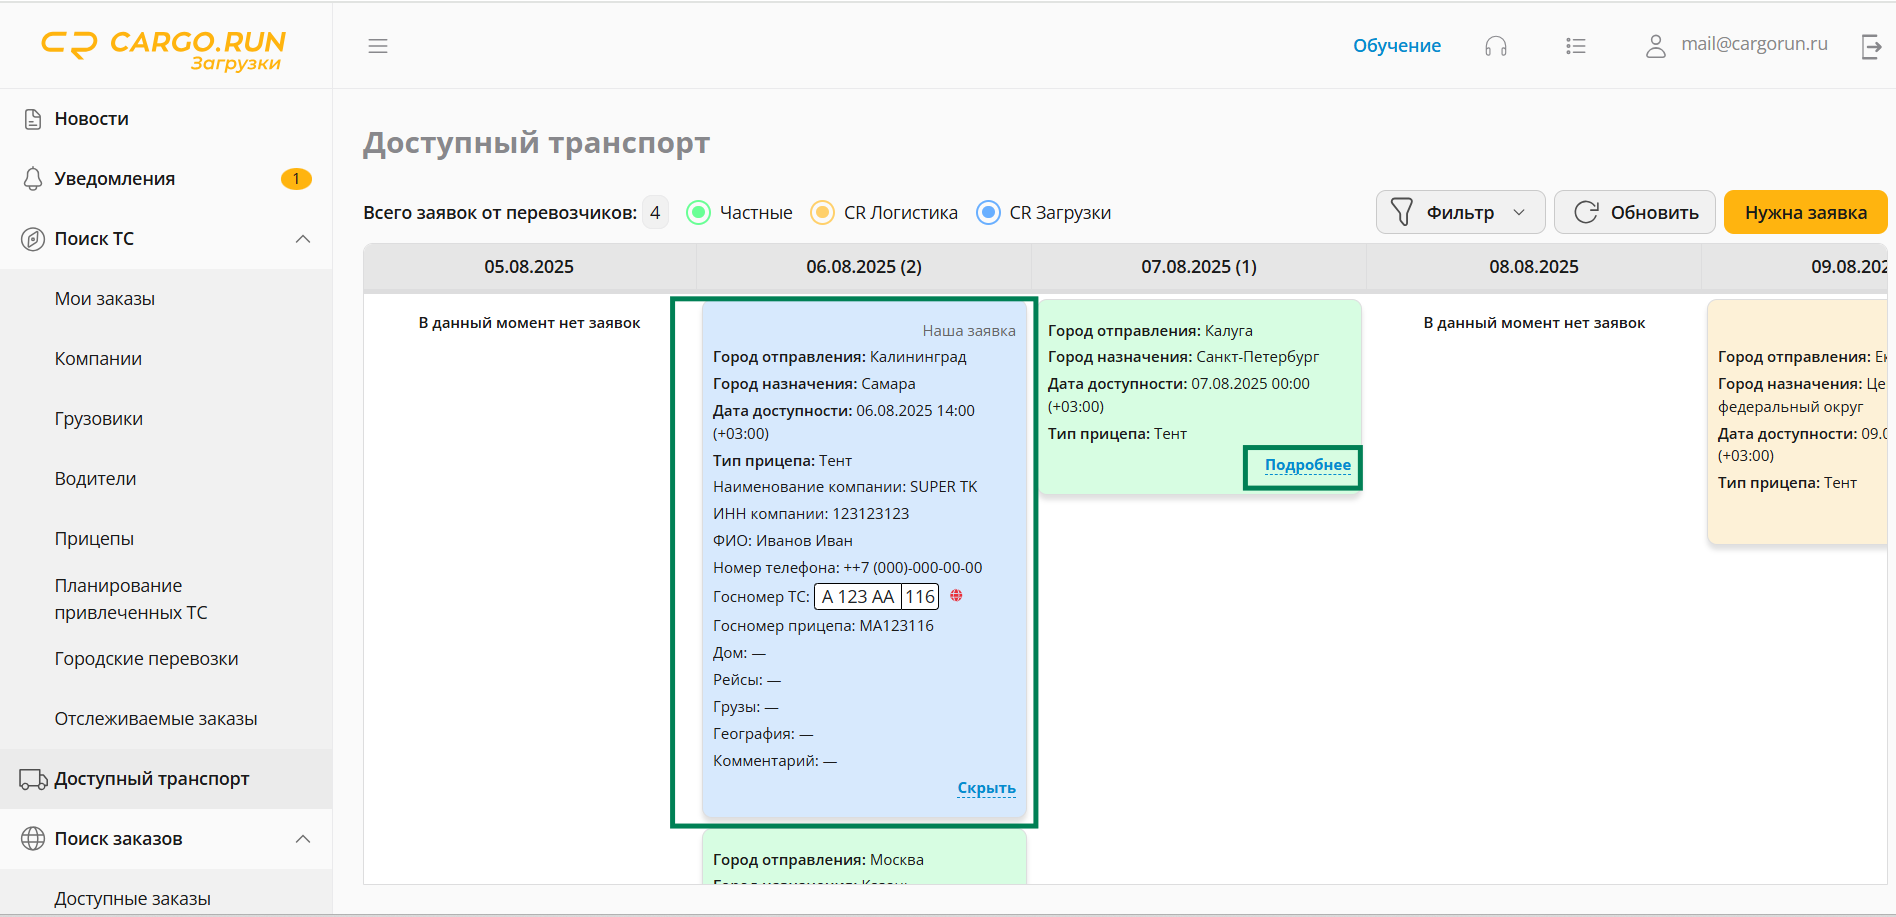1896x917 pixels.
Task: Toggle the Частные radio filter
Action: tap(698, 213)
